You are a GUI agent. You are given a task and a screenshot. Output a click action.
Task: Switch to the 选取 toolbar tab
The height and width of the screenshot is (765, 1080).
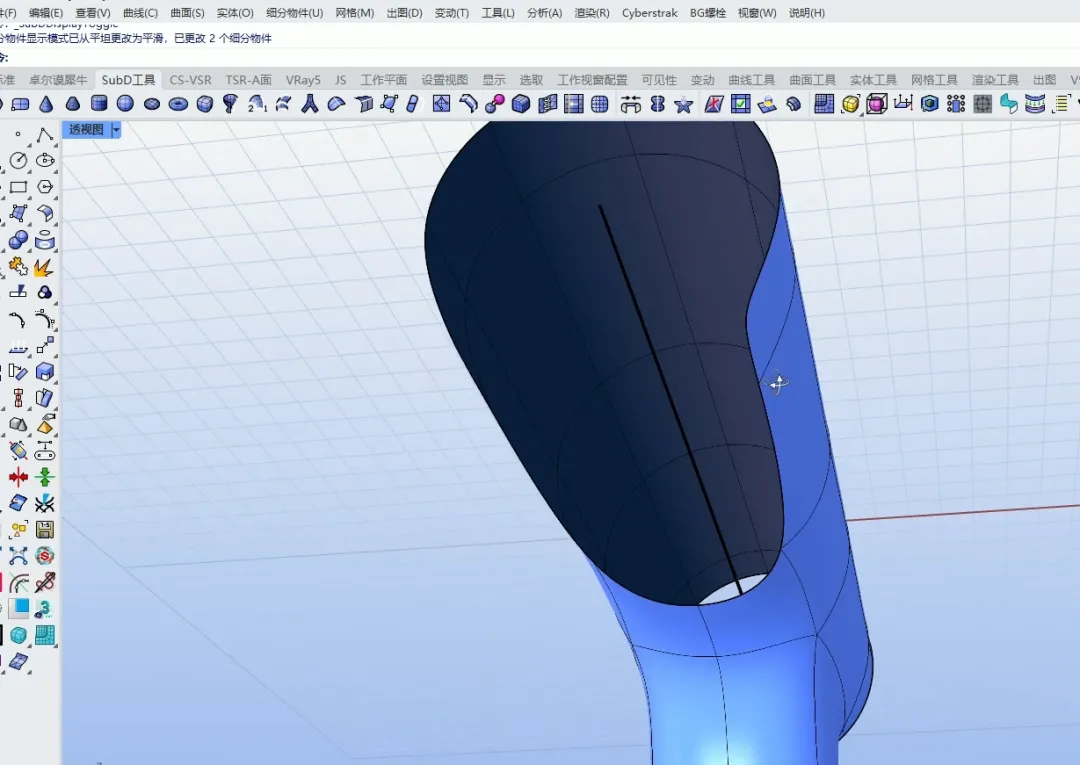(x=531, y=80)
